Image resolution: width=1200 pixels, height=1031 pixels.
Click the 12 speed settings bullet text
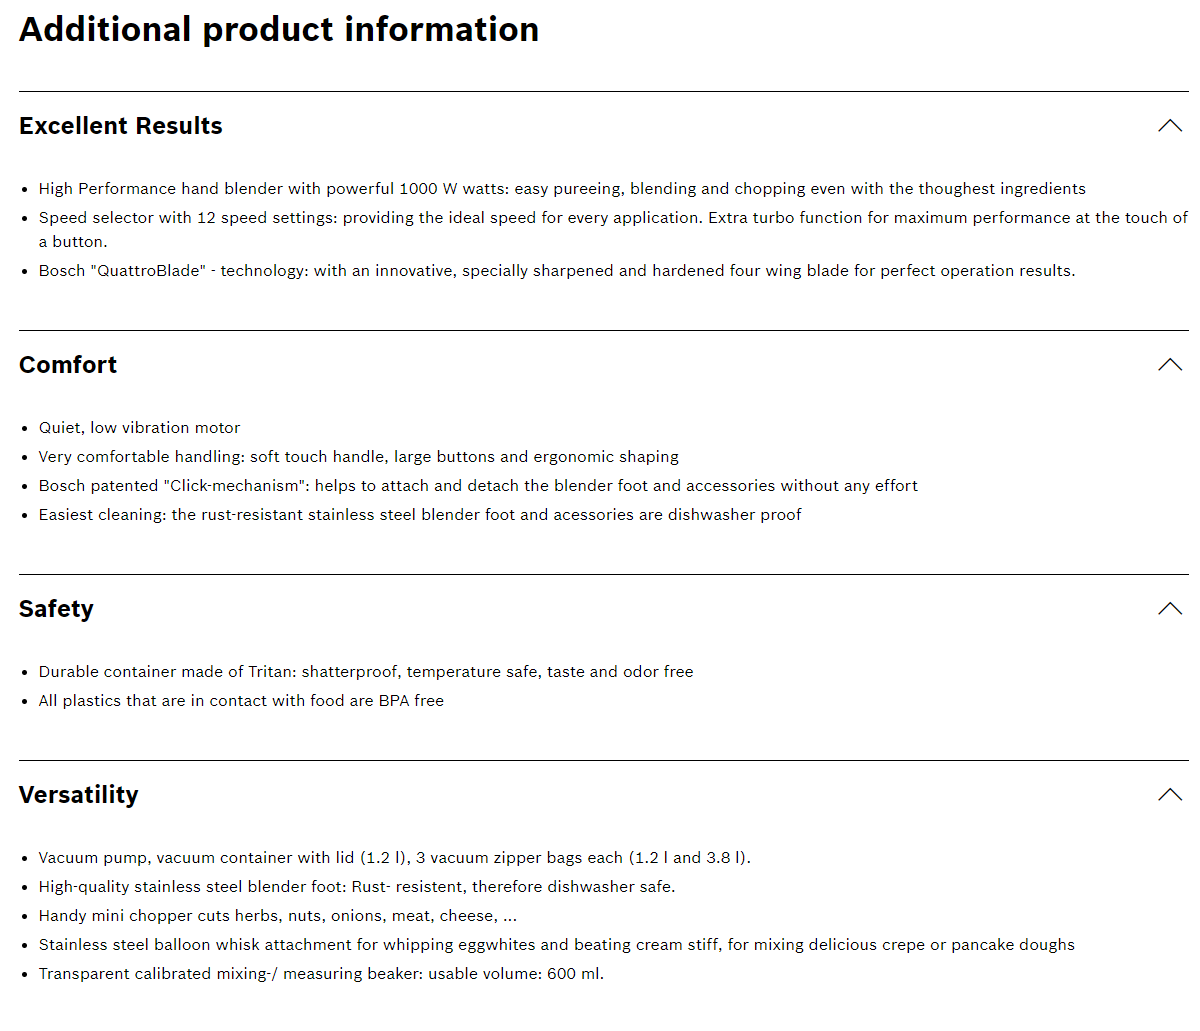point(613,230)
